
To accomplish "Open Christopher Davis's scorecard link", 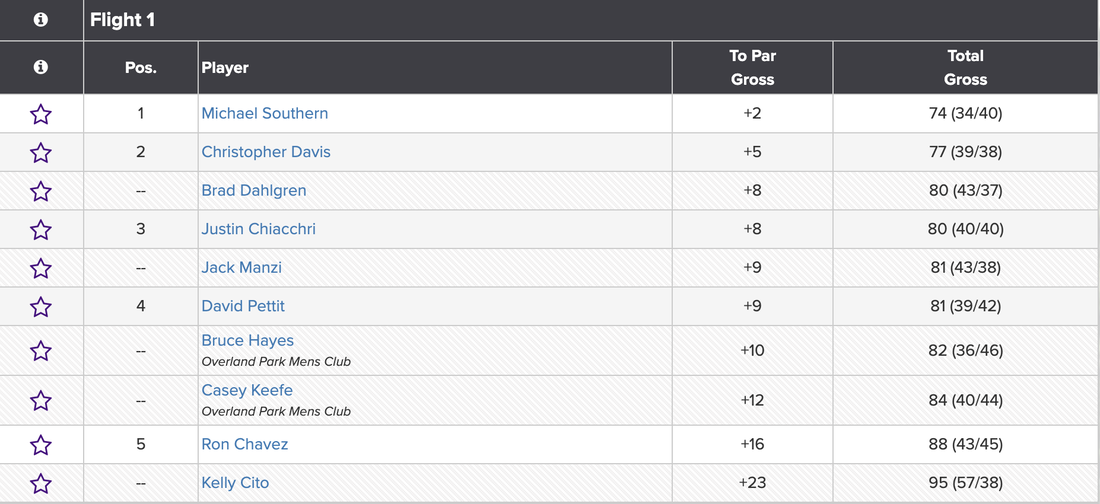I will [266, 152].
